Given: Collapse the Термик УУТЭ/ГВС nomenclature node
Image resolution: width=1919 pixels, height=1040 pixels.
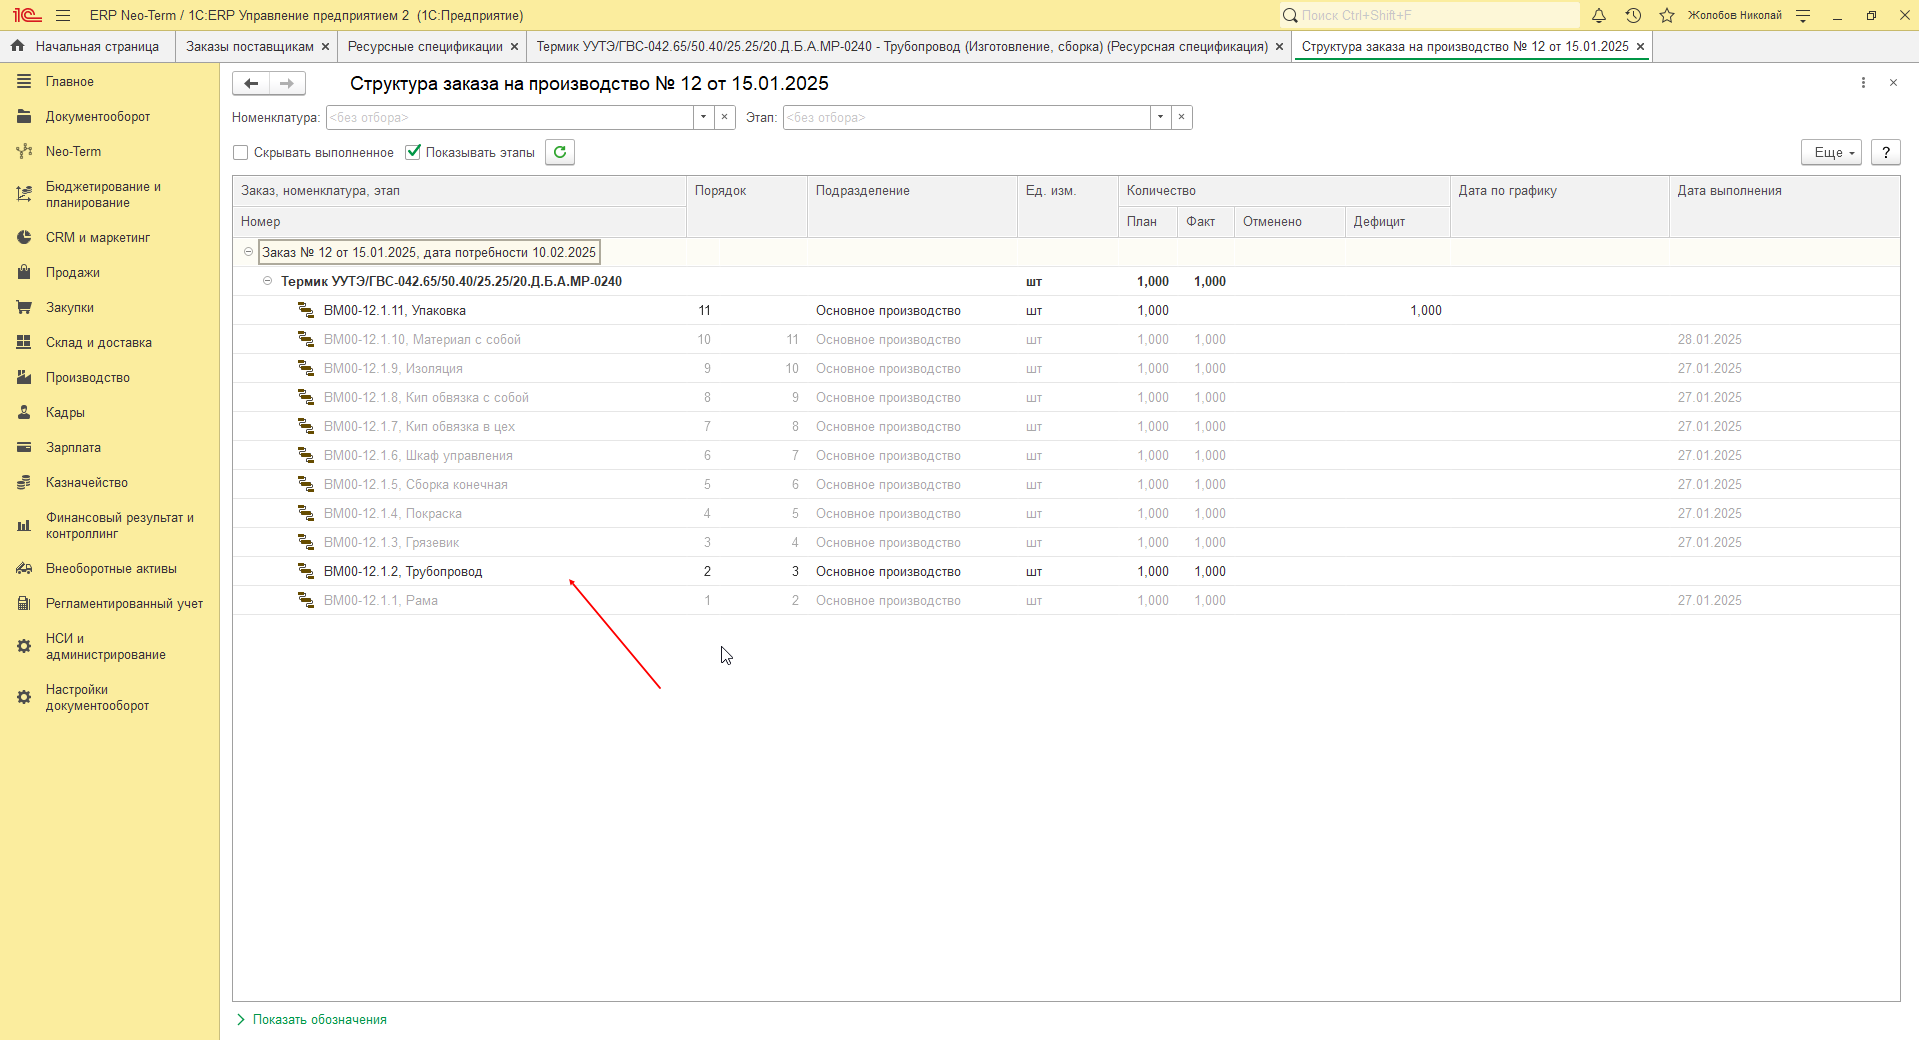Looking at the screenshot, I should (x=267, y=281).
